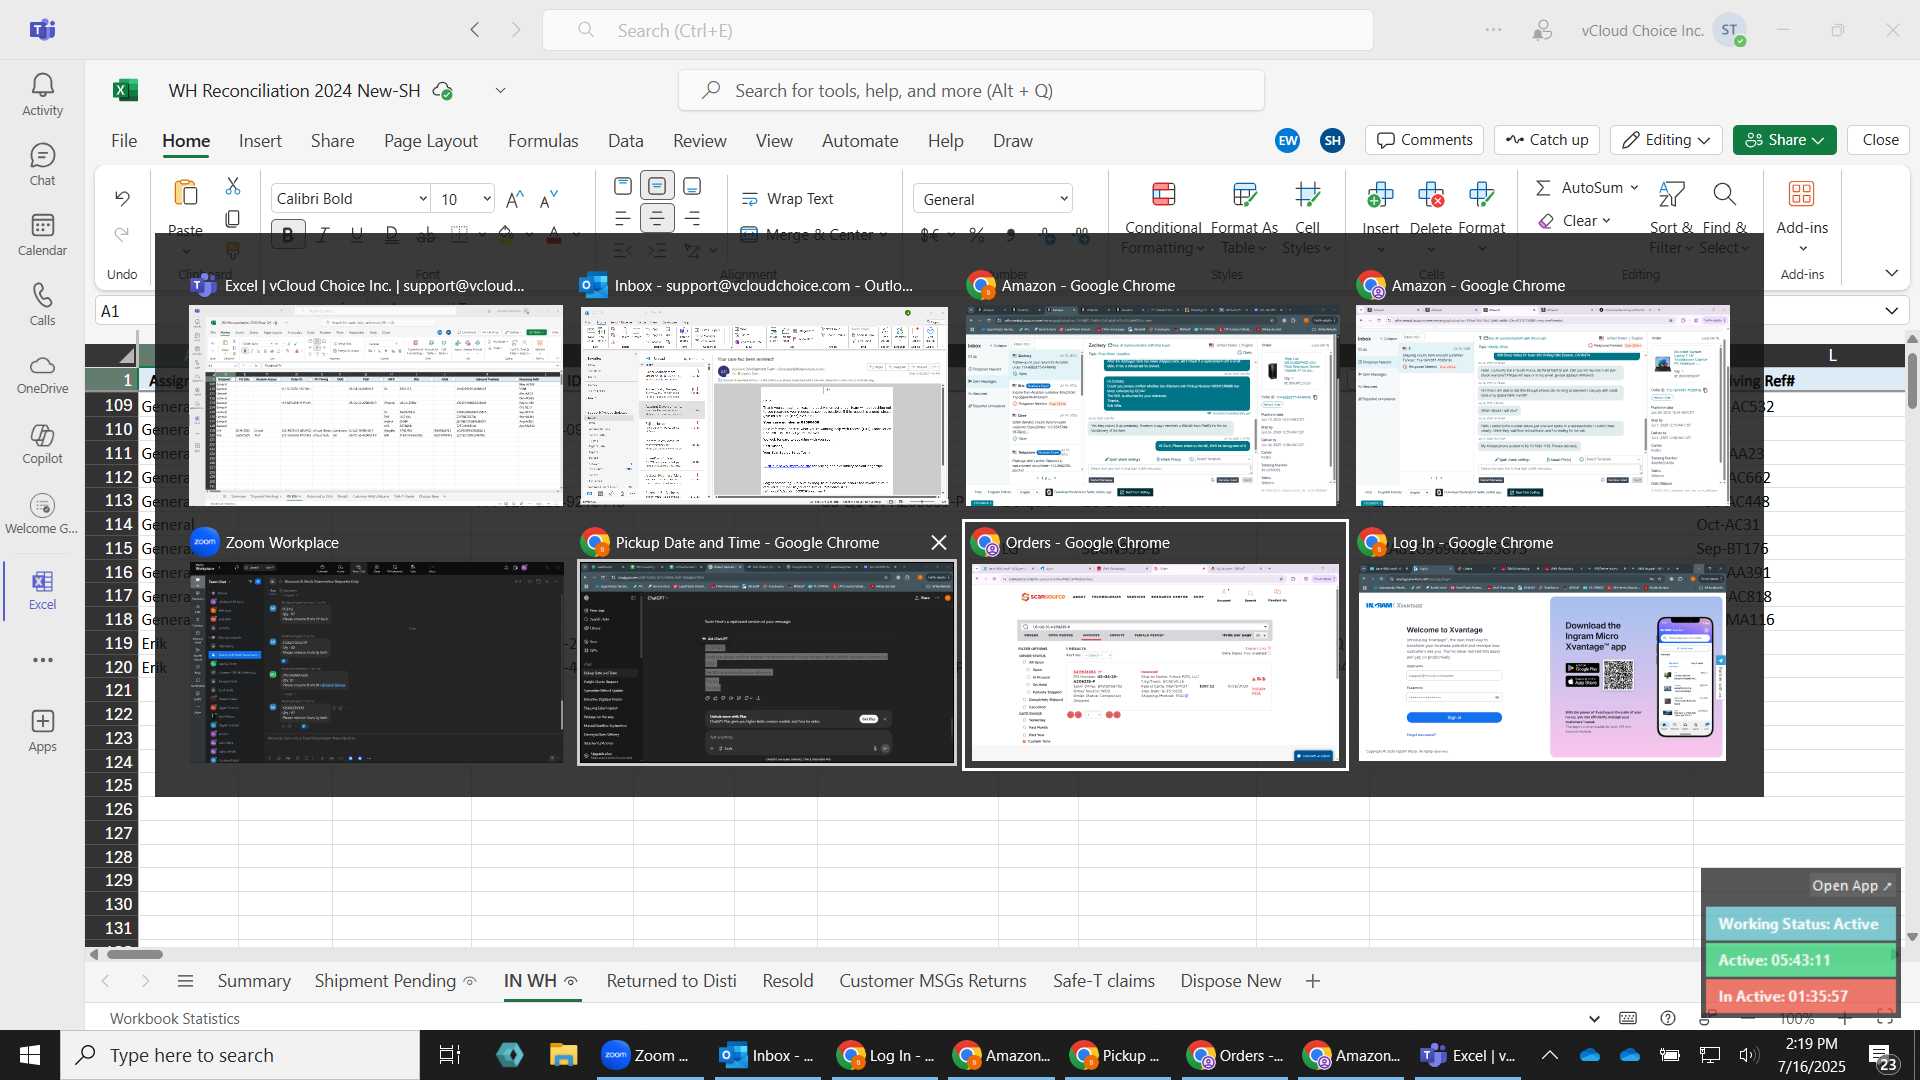Open all sheets list icon
This screenshot has height=1080, width=1920.
pos(185,981)
